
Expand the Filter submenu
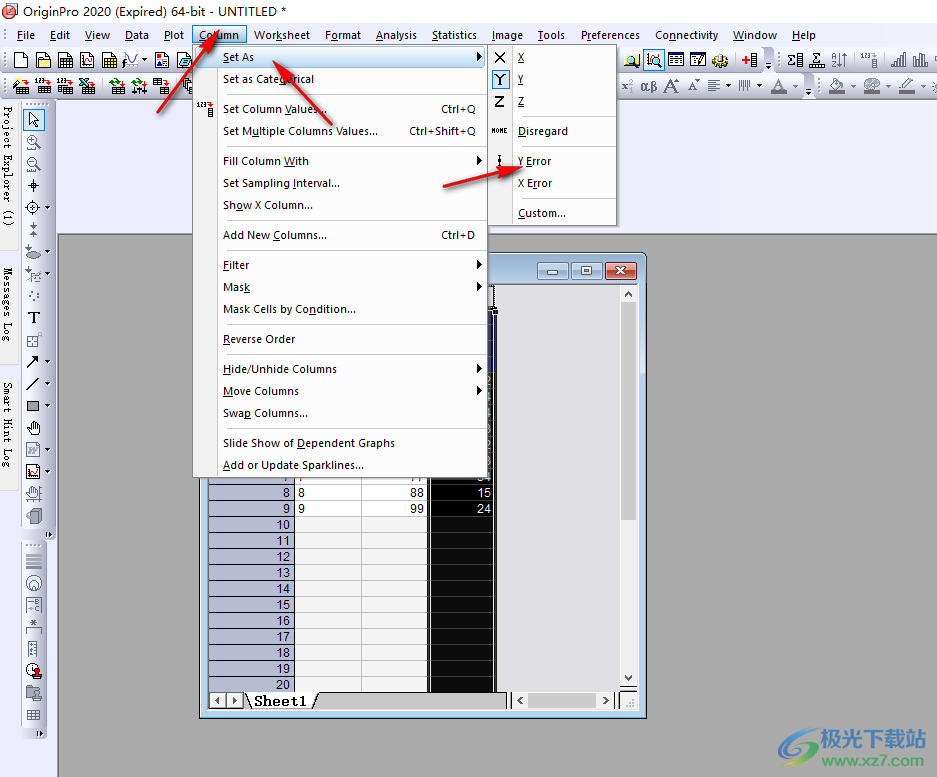point(340,265)
